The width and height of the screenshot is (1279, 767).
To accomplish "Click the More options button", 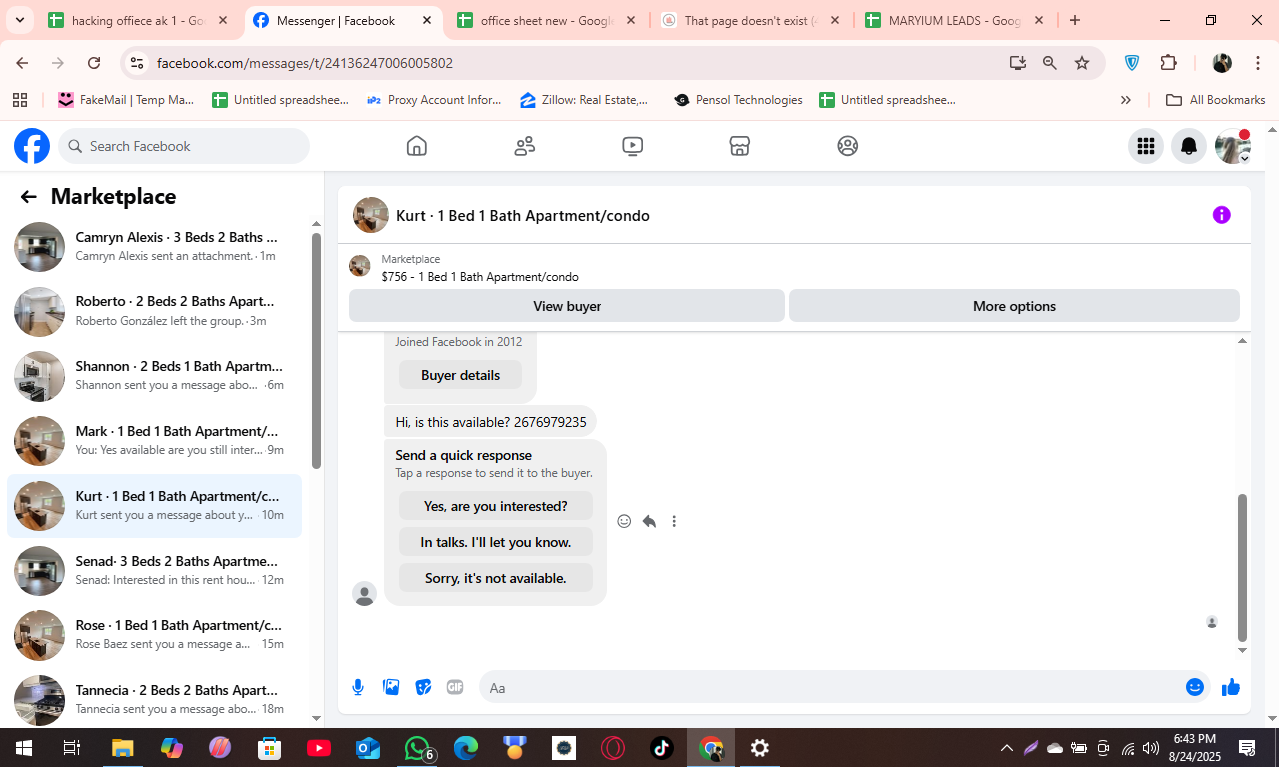I will (1014, 306).
